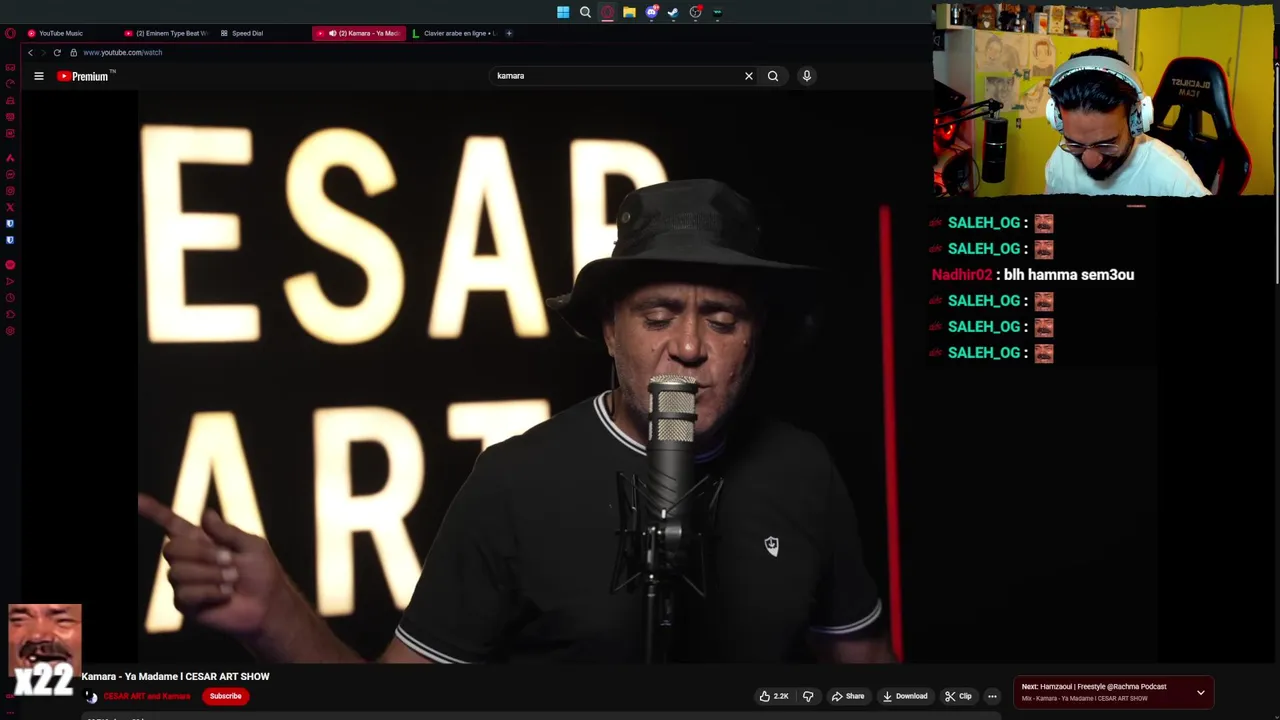Open X (Twitter) from the browser sidebar
The width and height of the screenshot is (1280, 720).
pos(10,207)
